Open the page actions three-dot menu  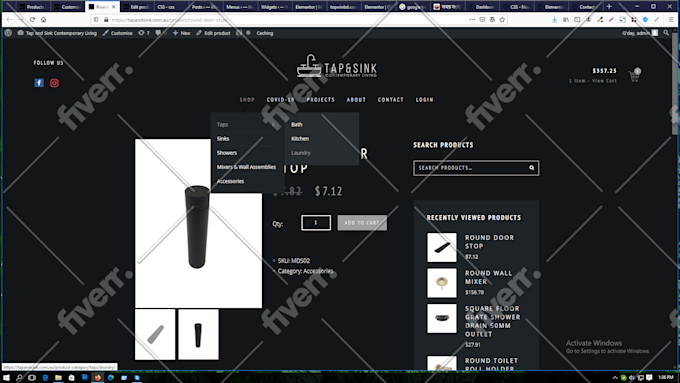coord(472,20)
